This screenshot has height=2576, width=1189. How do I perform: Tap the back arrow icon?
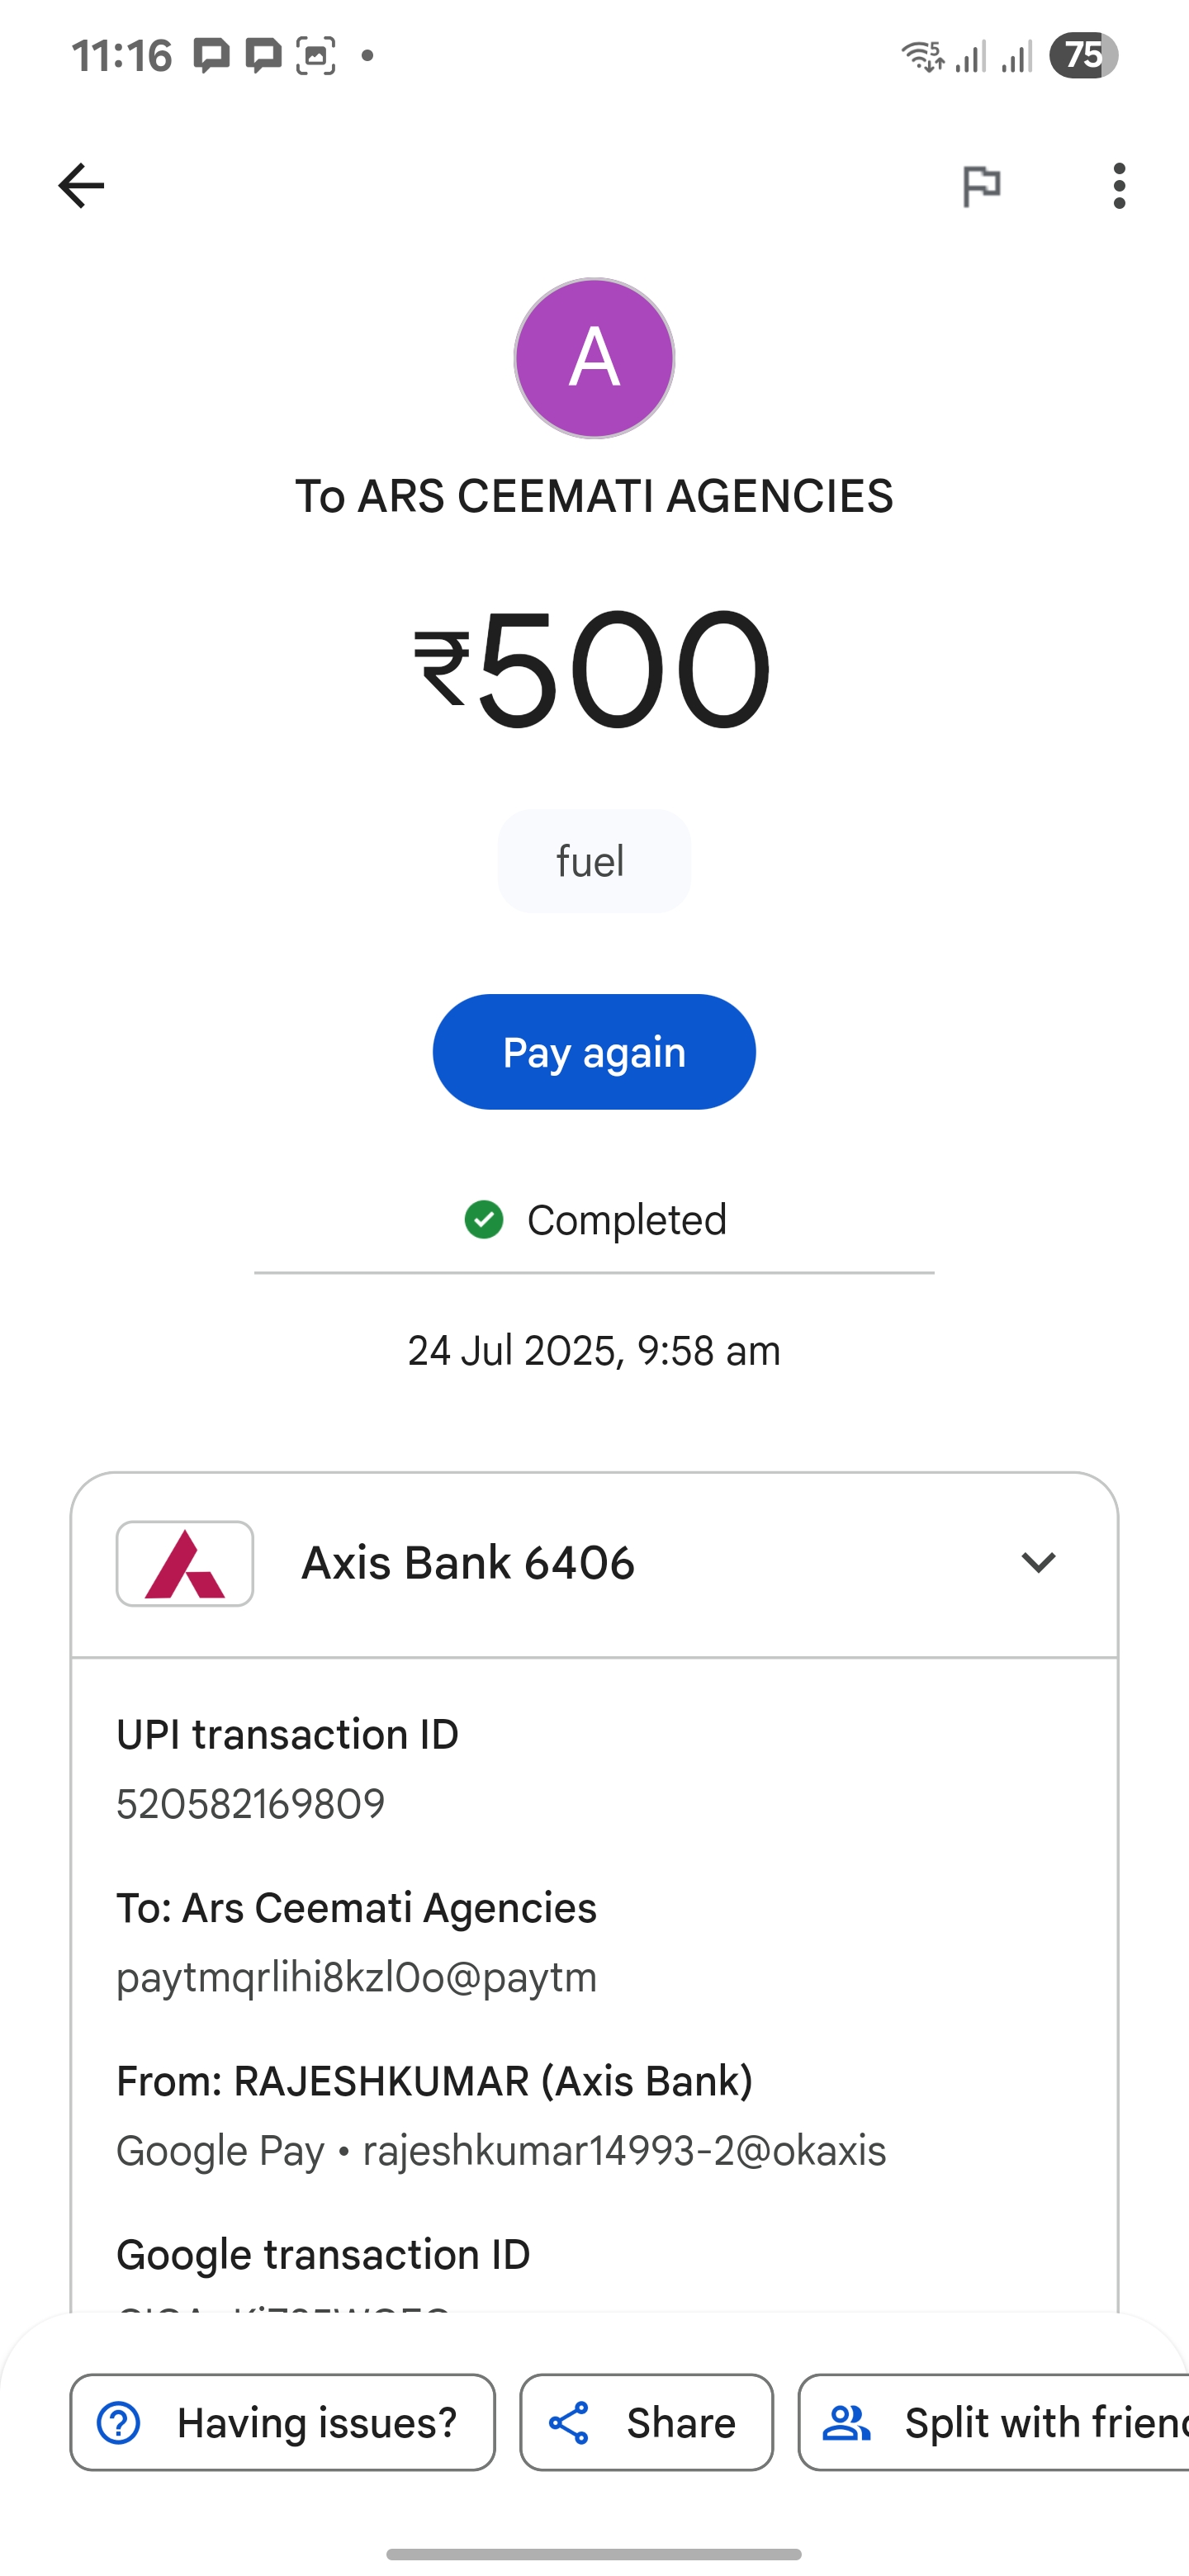(x=81, y=186)
